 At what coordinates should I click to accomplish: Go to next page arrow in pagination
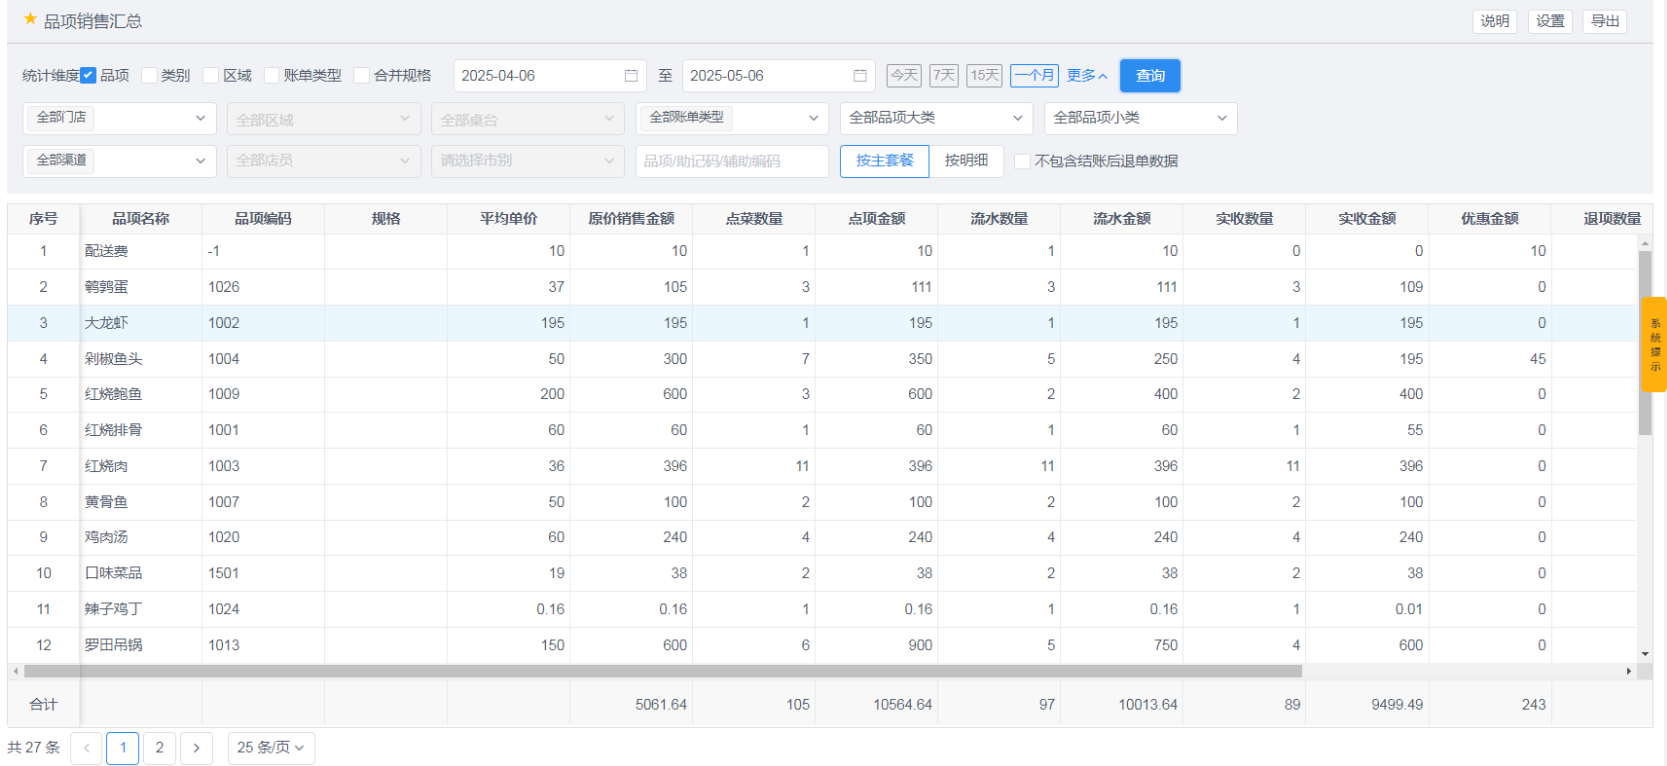[197, 748]
